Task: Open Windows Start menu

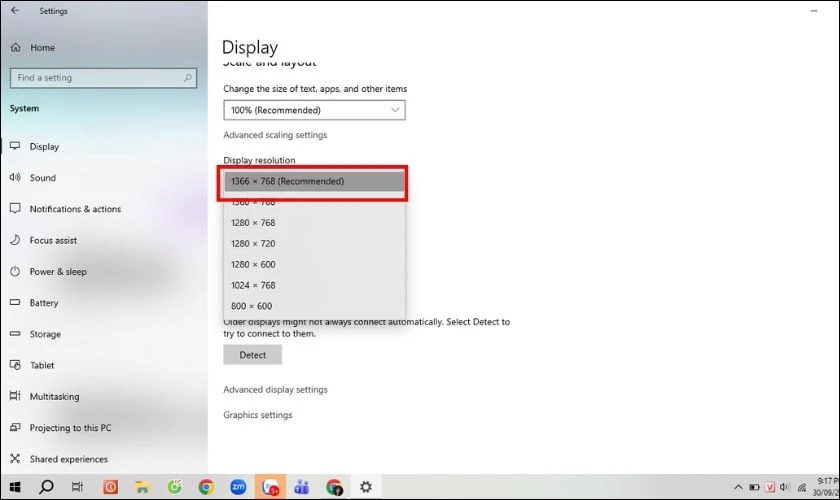Action: (15, 487)
